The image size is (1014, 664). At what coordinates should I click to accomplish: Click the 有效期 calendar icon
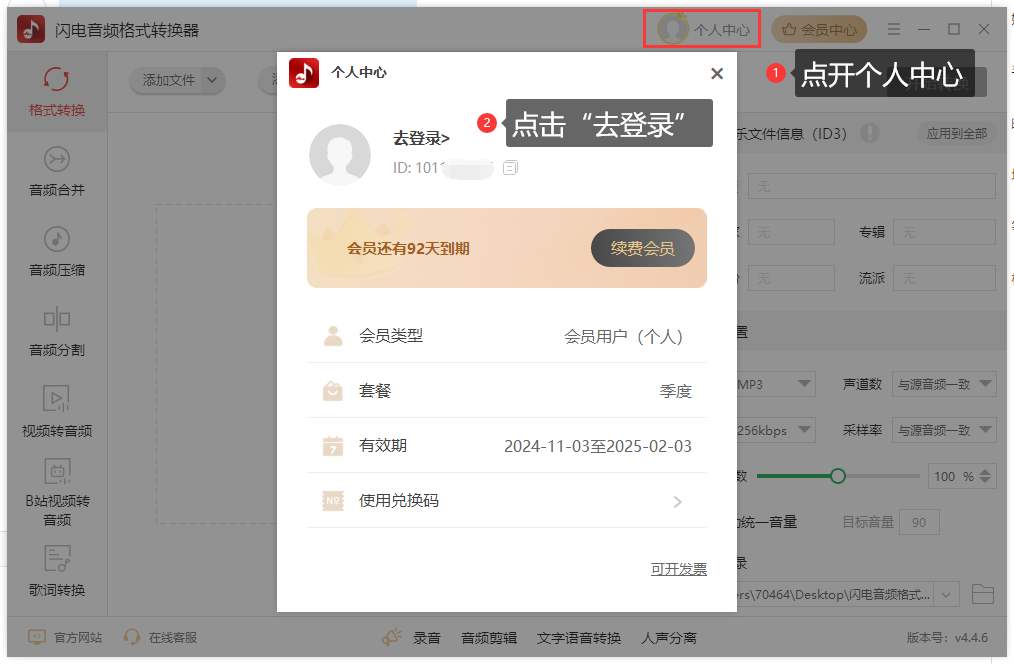pos(333,446)
